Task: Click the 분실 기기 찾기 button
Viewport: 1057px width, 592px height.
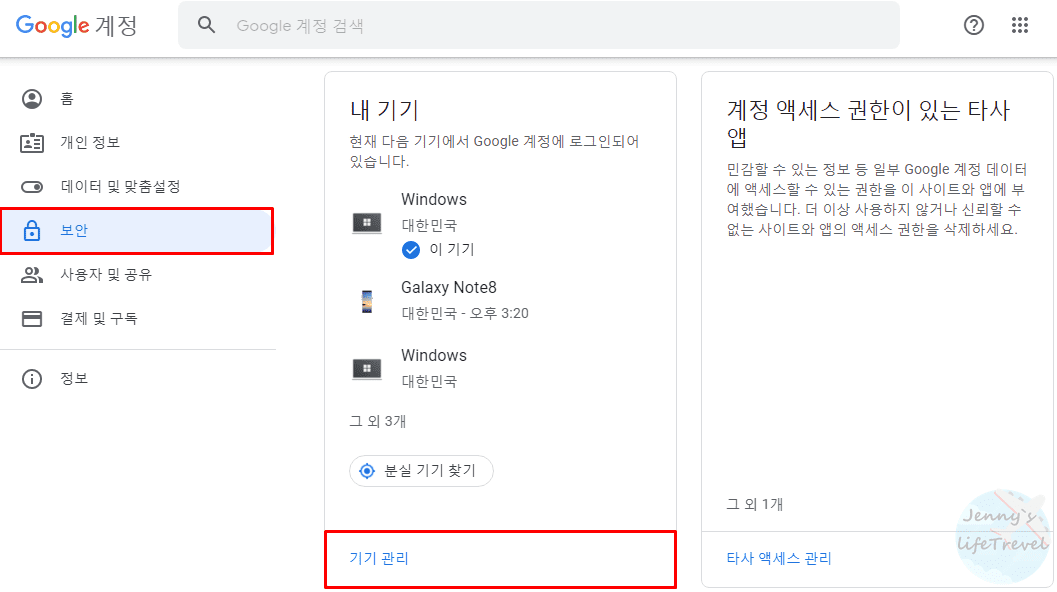Action: coord(421,471)
